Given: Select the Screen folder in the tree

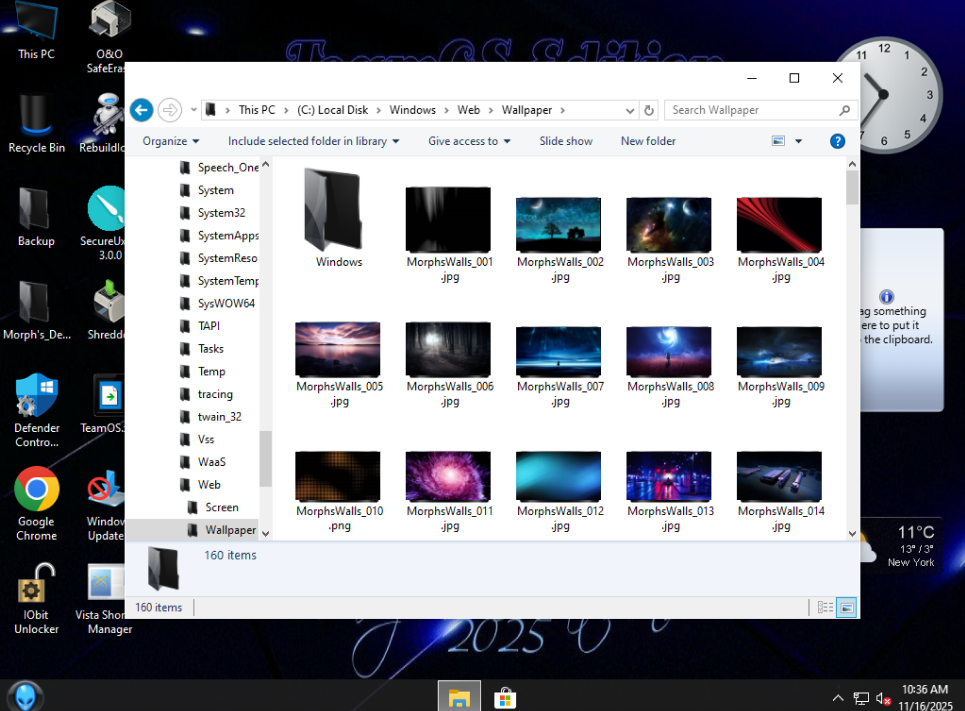Looking at the screenshot, I should click(x=221, y=507).
